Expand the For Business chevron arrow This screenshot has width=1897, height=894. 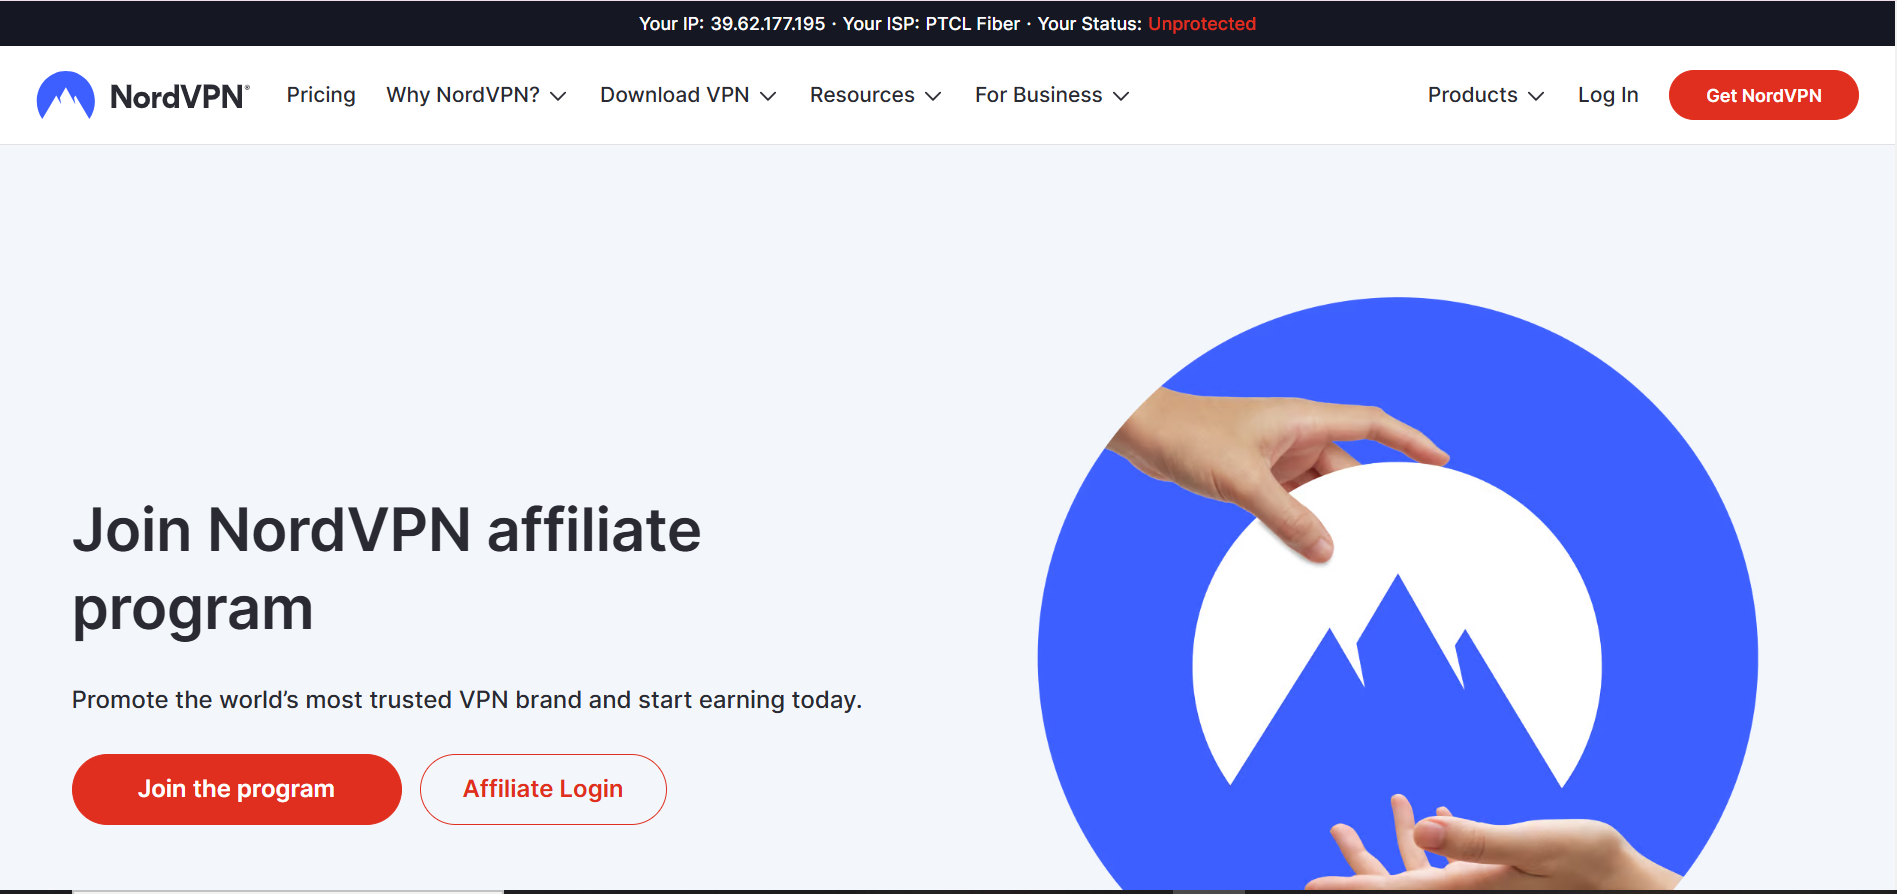[1121, 96]
